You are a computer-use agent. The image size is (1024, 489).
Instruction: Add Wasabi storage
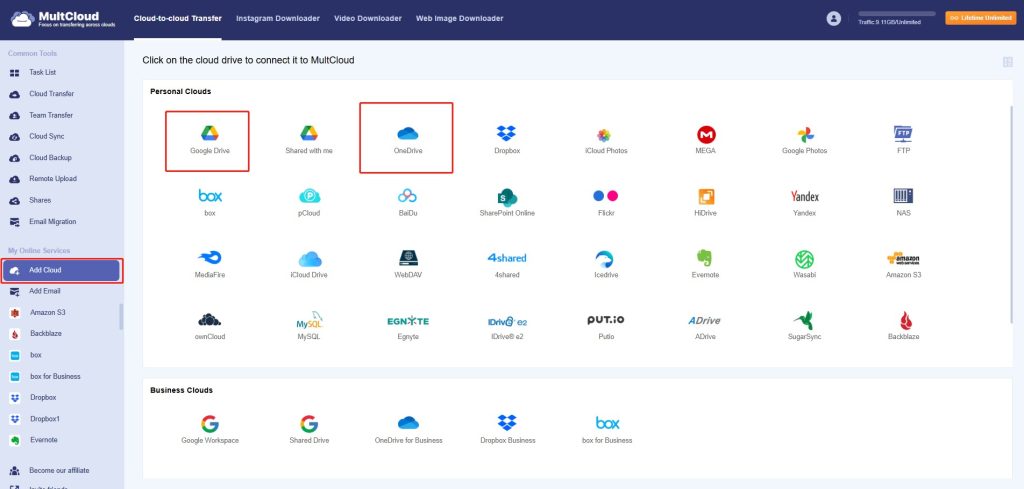[805, 264]
